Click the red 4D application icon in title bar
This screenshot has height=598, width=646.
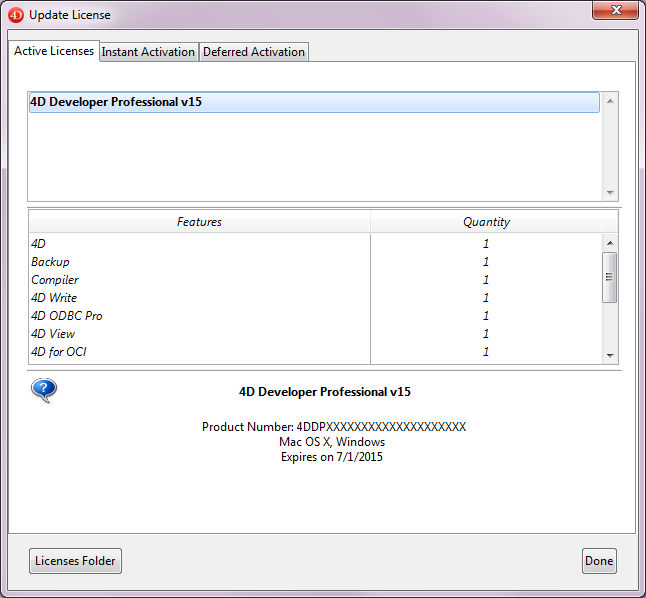pyautogui.click(x=15, y=15)
